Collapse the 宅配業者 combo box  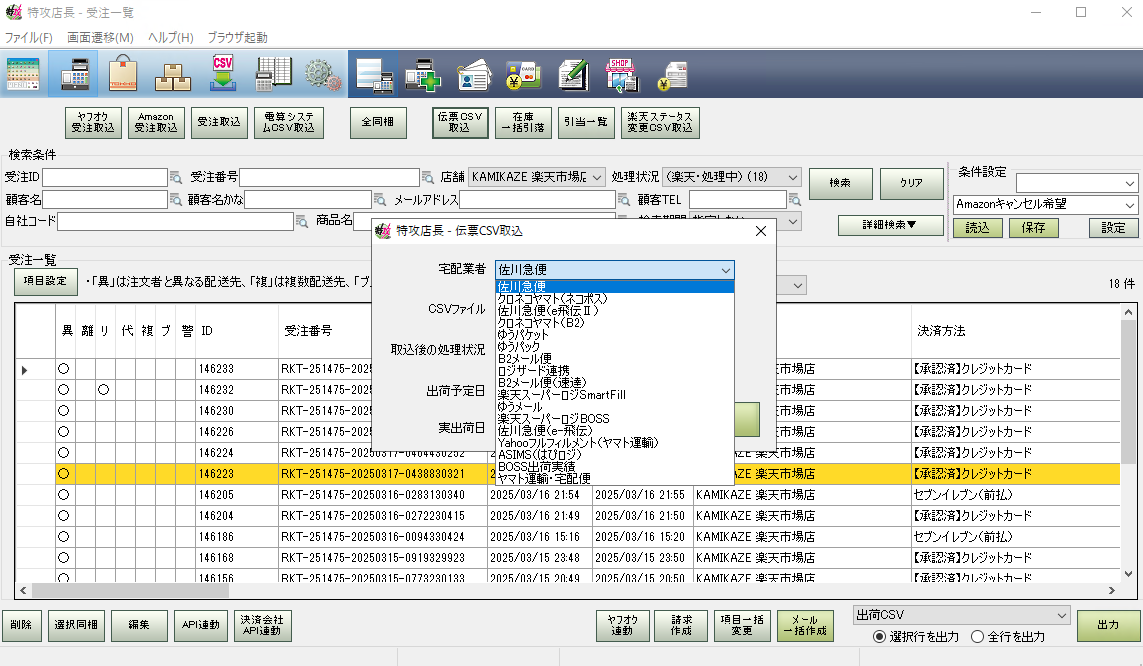(x=615, y=270)
